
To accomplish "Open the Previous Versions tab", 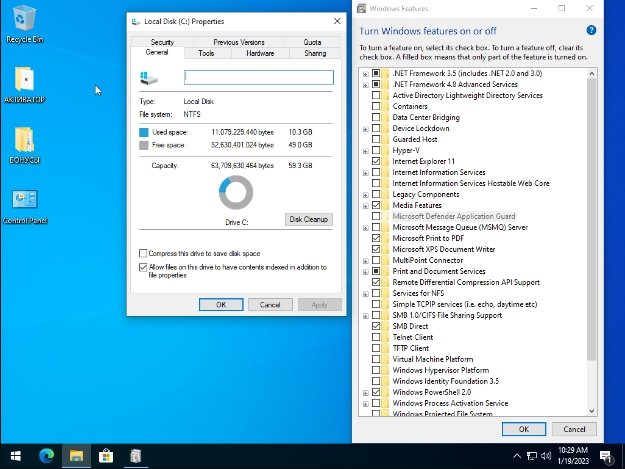I will [x=239, y=42].
